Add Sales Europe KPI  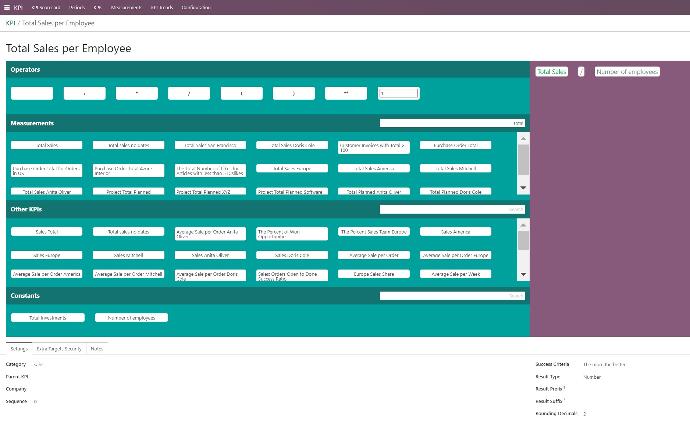tap(47, 255)
